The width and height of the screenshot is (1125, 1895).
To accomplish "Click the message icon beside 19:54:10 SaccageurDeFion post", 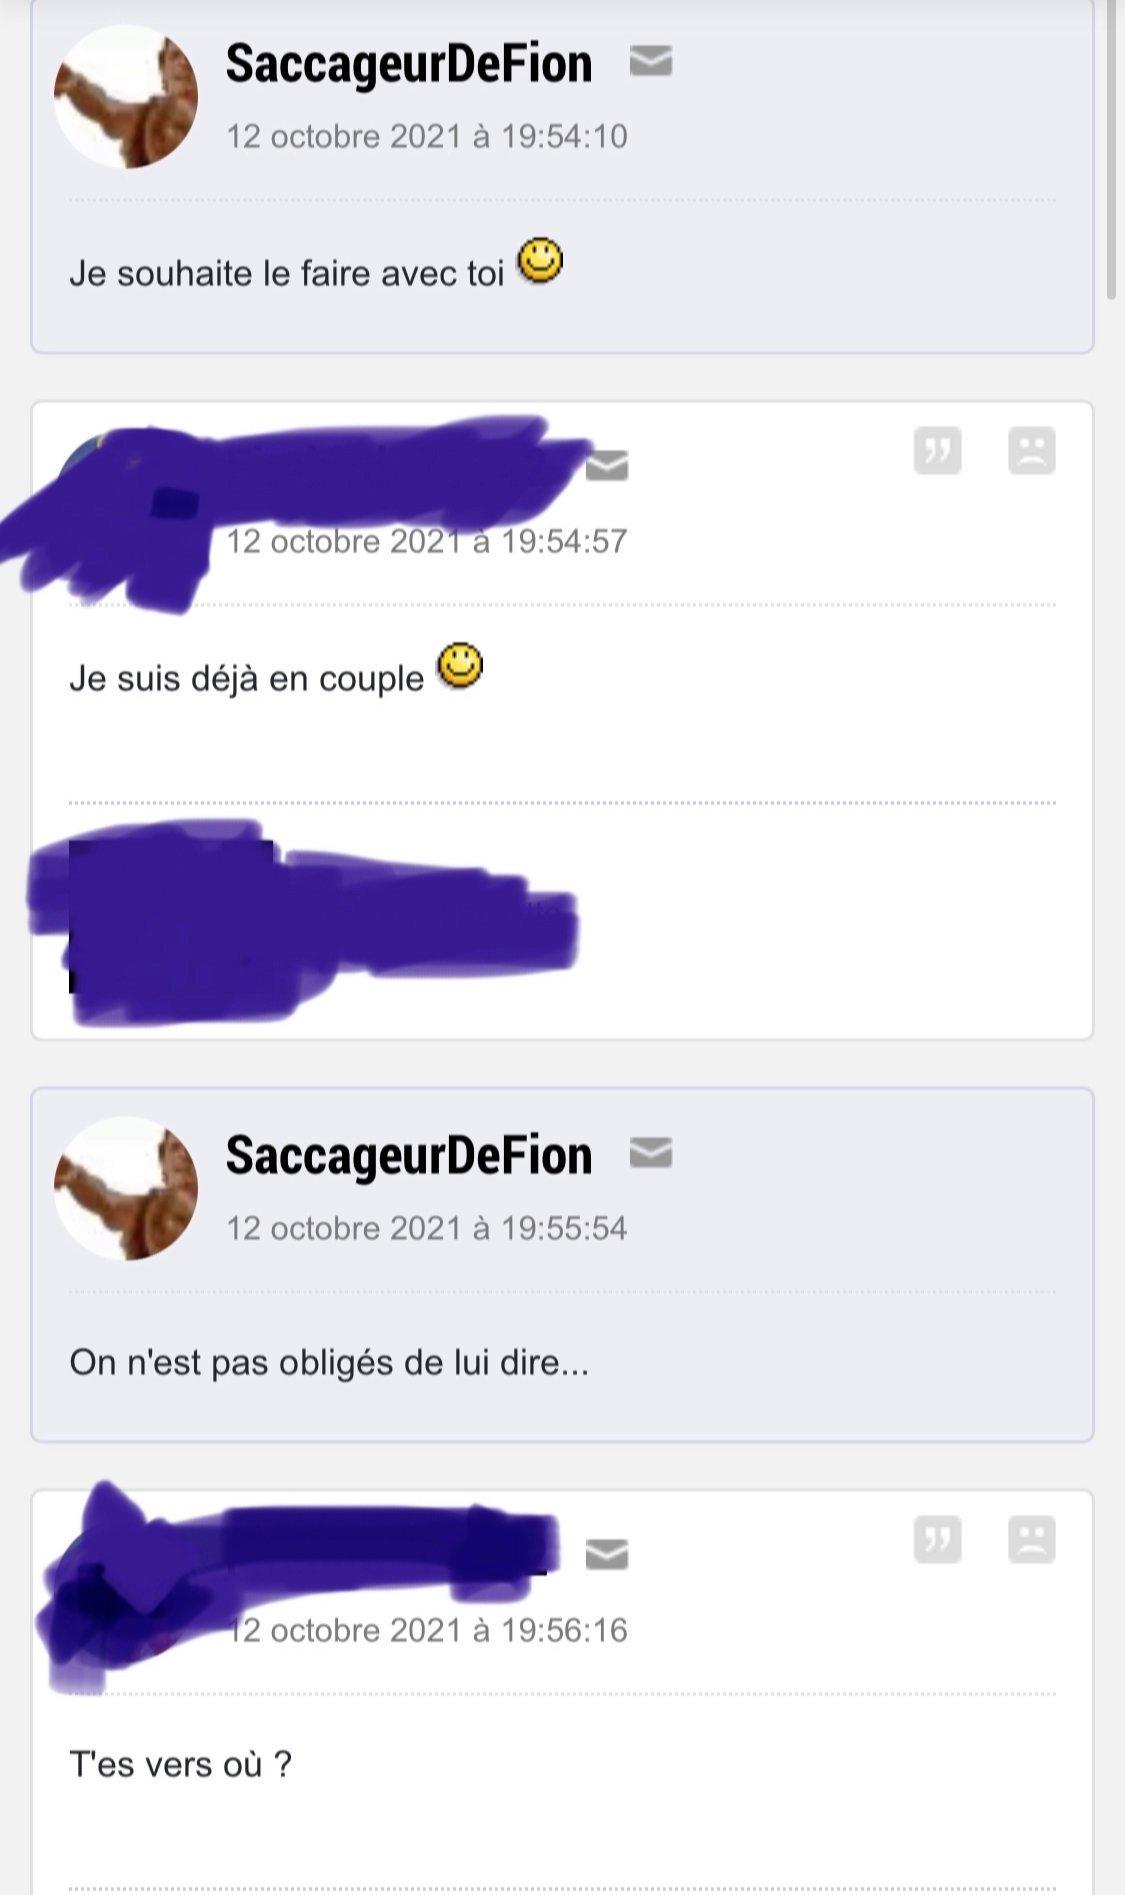I will tap(650, 62).
